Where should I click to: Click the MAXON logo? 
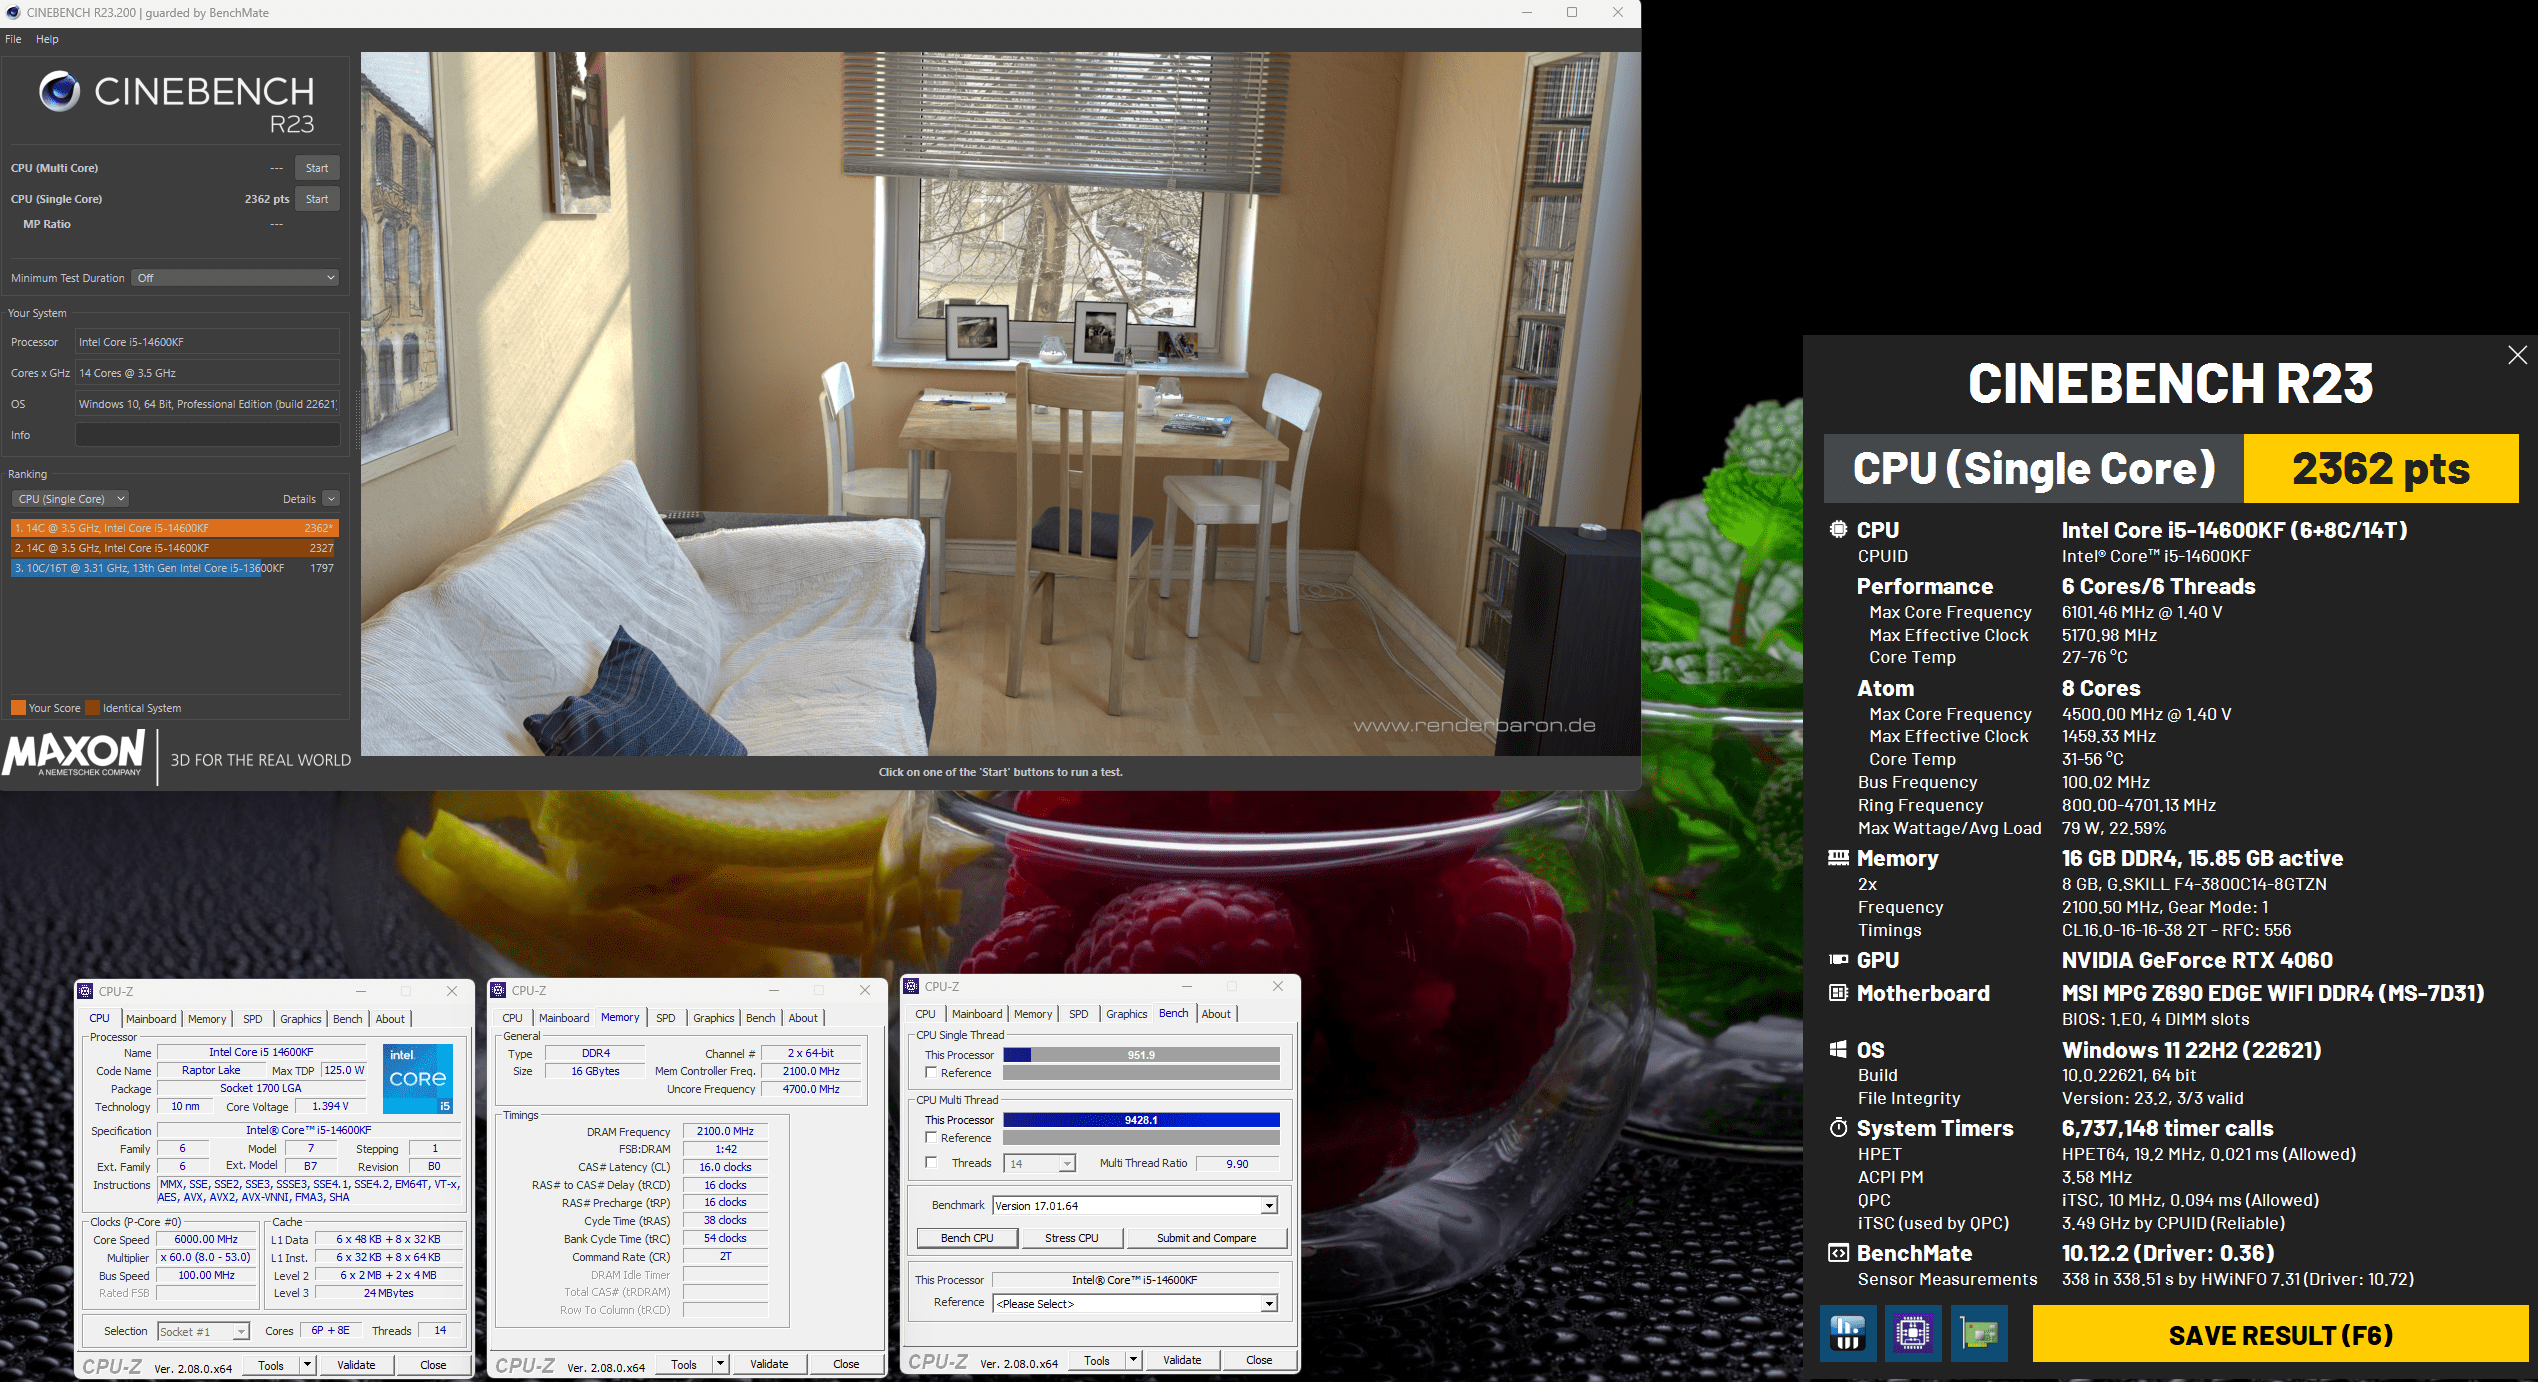pos(75,753)
